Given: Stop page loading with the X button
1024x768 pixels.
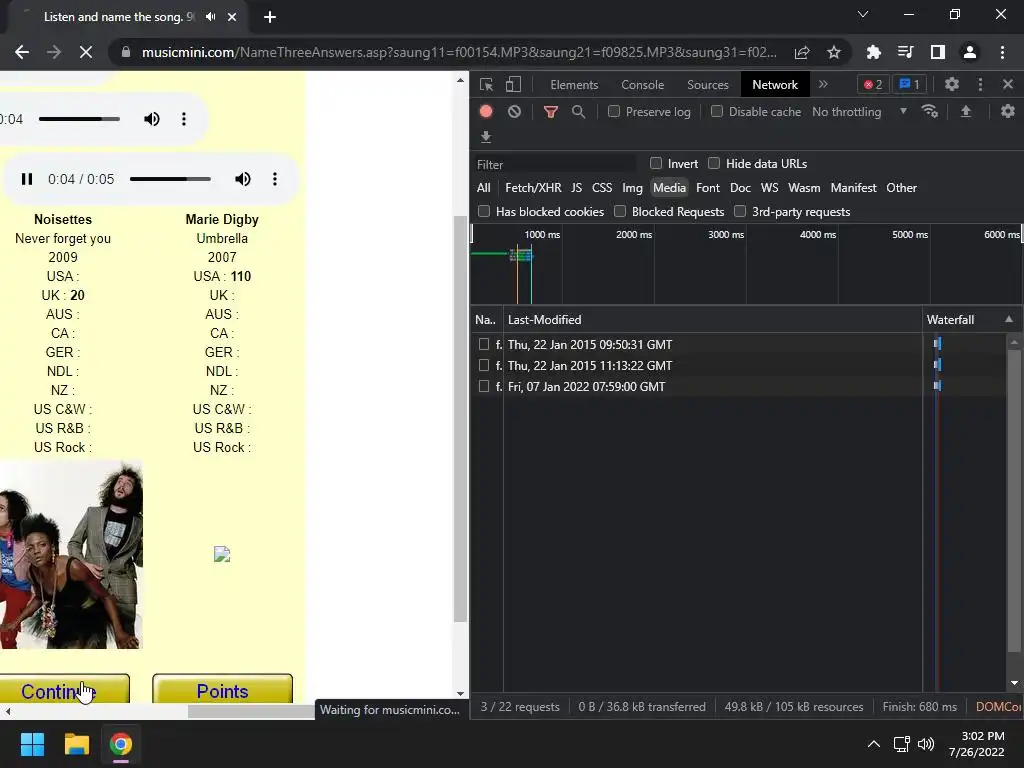Looking at the screenshot, I should (x=86, y=52).
